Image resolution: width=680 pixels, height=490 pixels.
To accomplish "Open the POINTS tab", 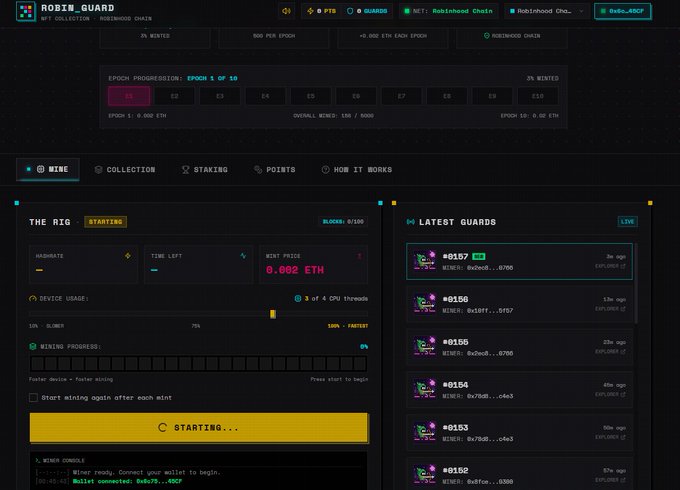I will [275, 170].
